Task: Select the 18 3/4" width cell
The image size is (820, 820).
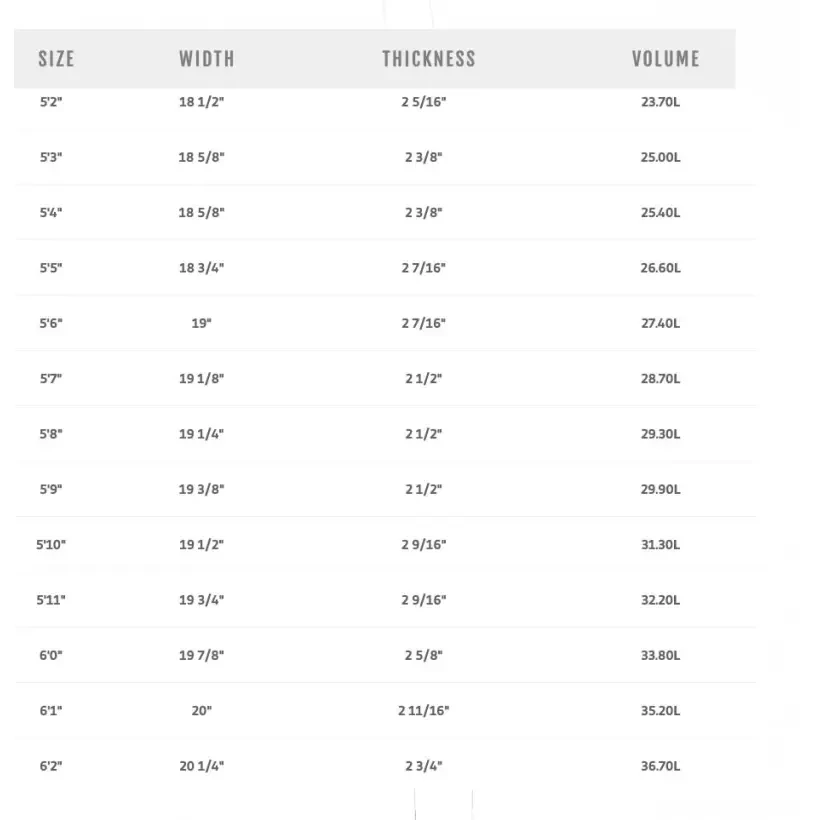Action: (x=202, y=268)
